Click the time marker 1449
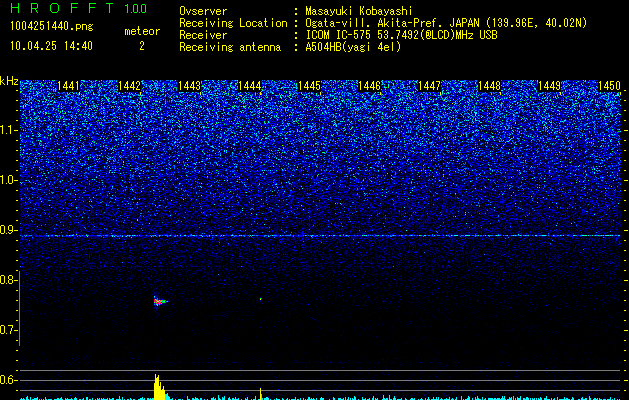 (550, 86)
